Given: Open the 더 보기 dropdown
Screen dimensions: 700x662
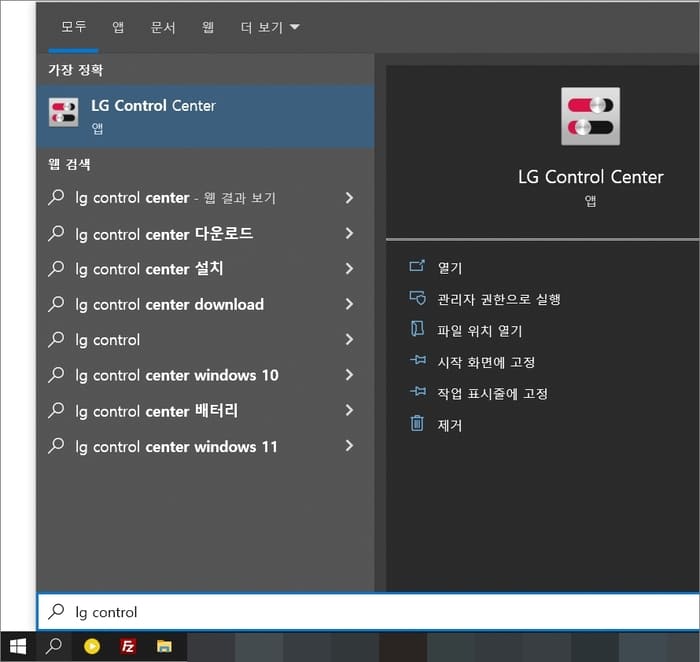Looking at the screenshot, I should pyautogui.click(x=269, y=27).
